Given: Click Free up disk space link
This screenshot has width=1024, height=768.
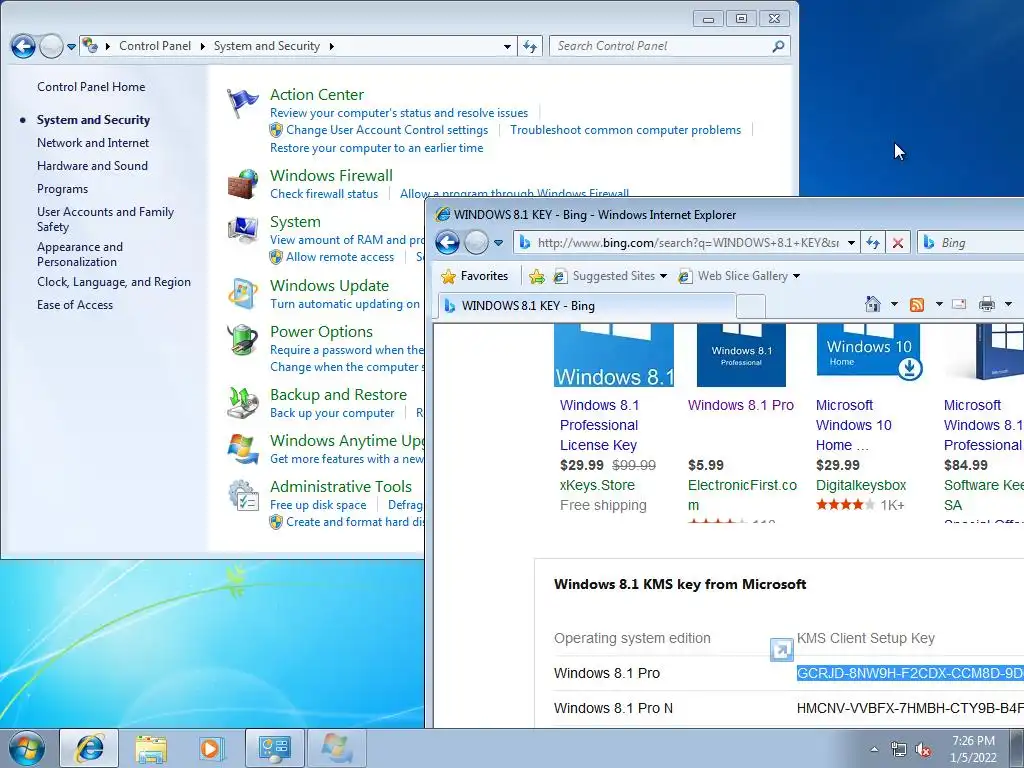Looking at the screenshot, I should 318,505.
